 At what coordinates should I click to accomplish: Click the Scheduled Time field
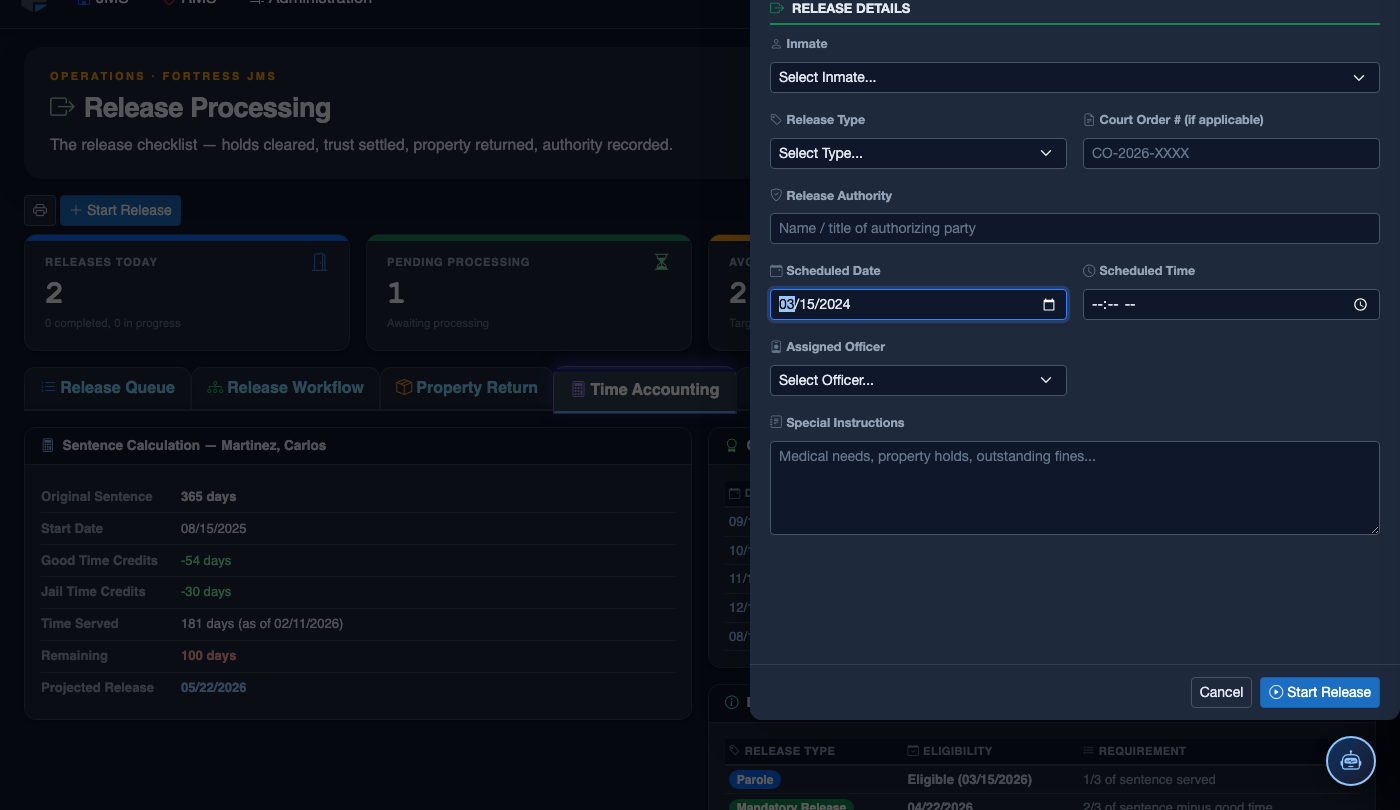(x=1231, y=304)
